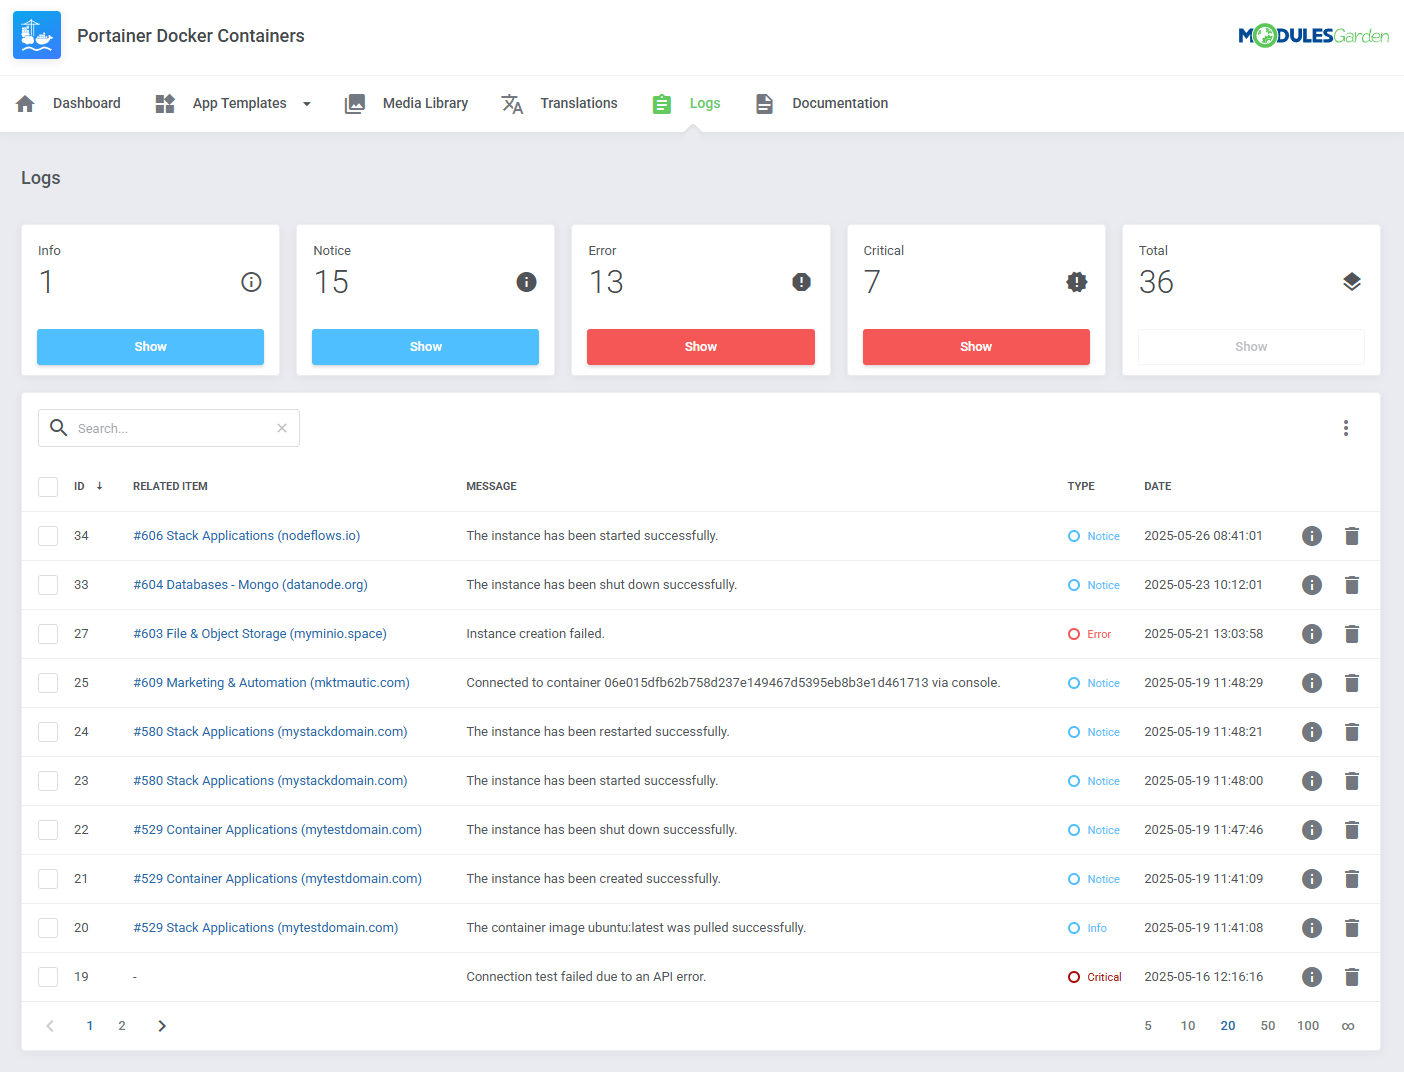Viewport: 1404px width, 1072px height.
Task: Open #606 Stack Applications (nodeflows.io) link
Action: tap(247, 536)
